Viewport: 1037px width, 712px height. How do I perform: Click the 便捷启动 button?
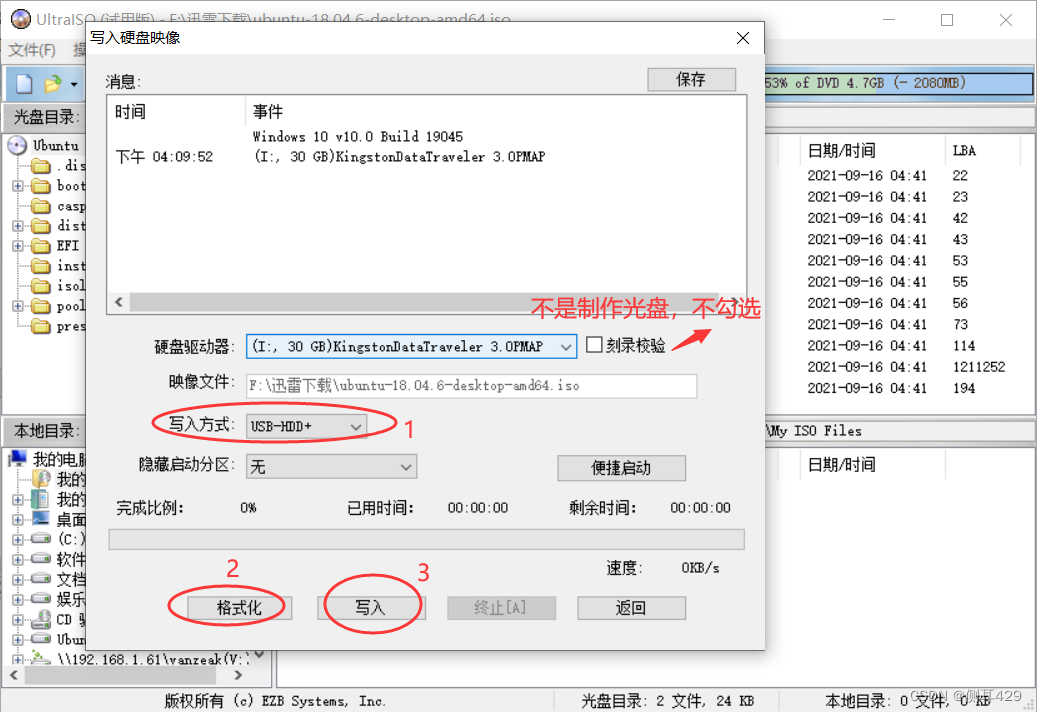coord(621,468)
